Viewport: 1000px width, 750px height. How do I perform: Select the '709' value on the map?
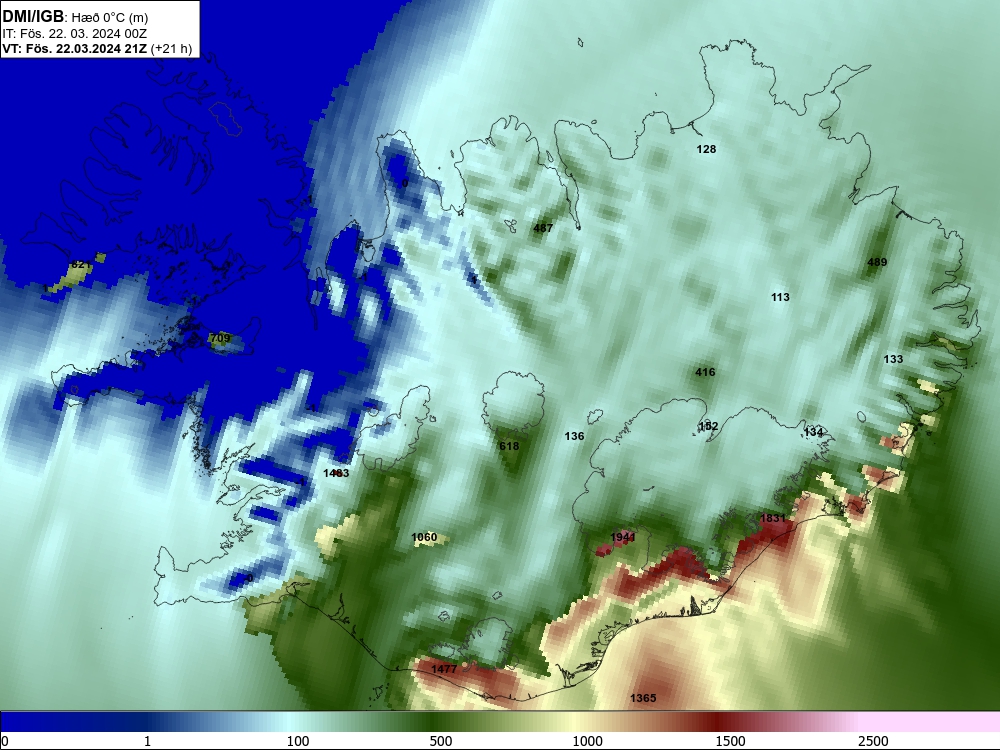[x=219, y=338]
